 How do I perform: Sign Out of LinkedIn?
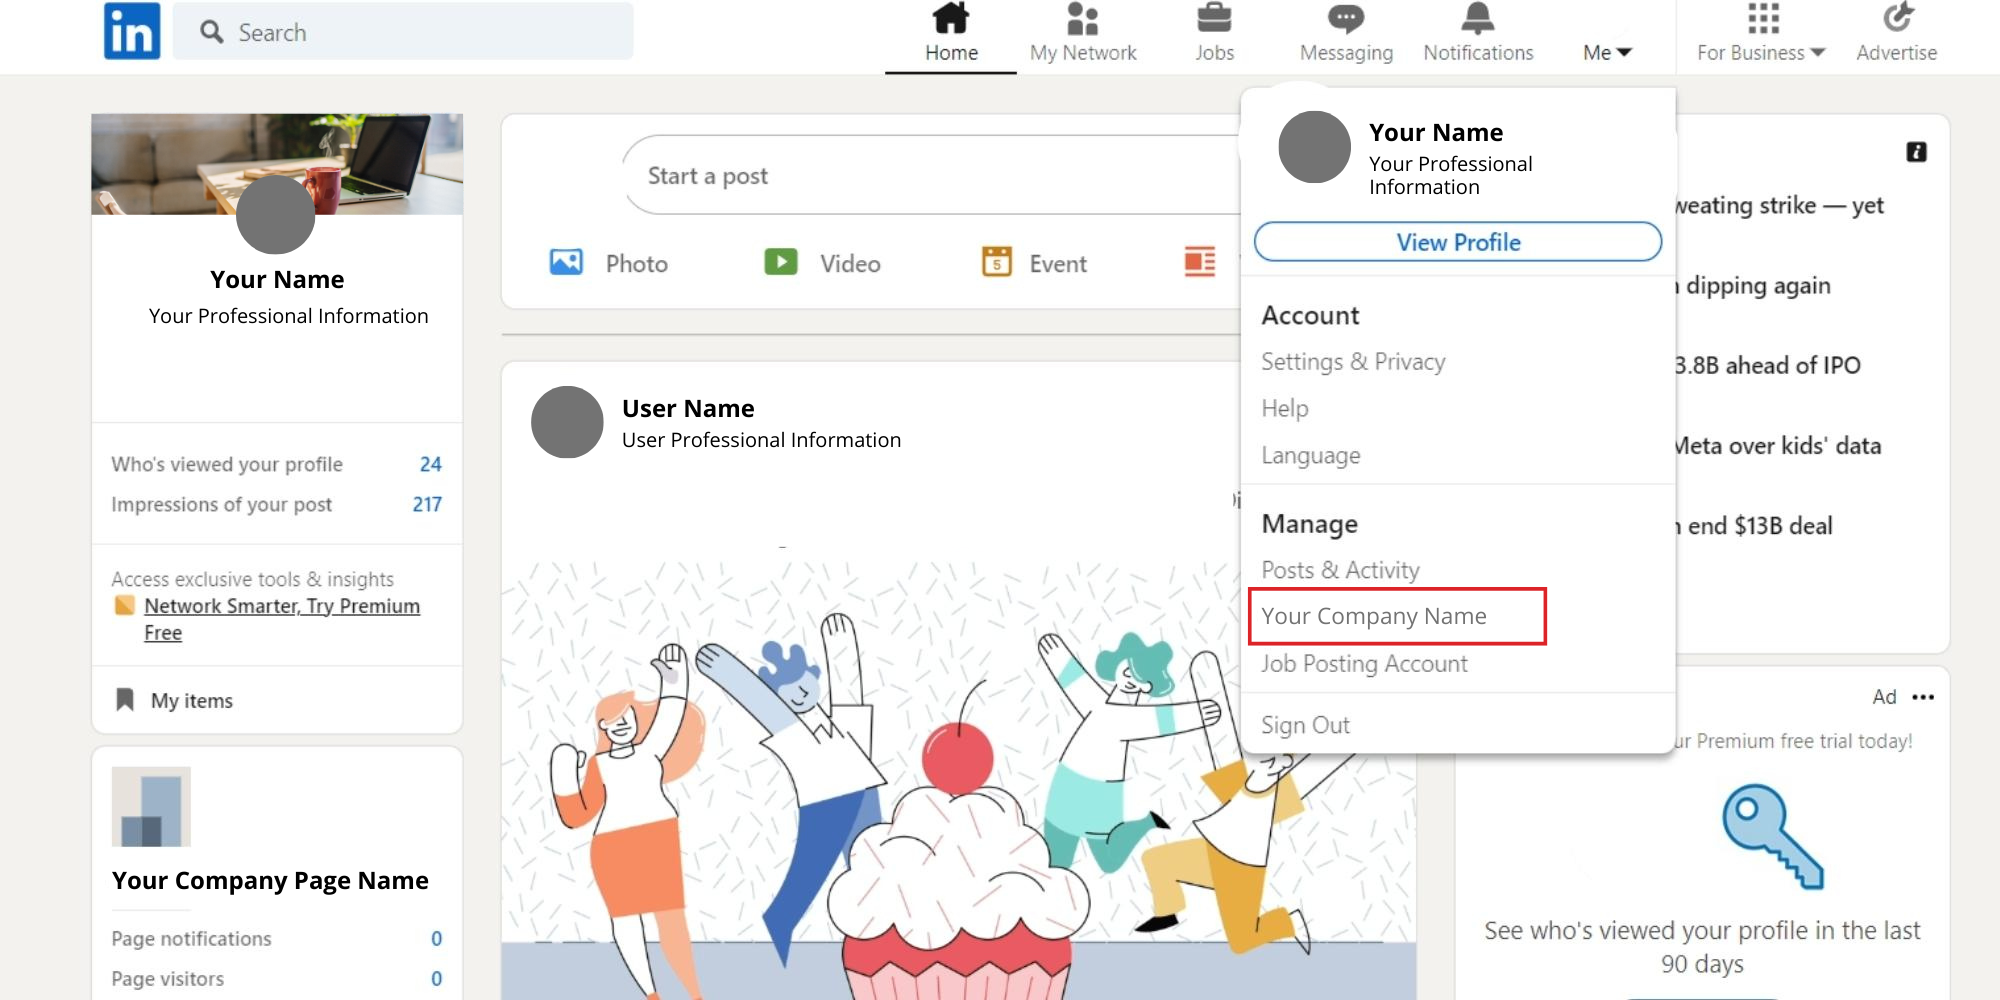[1305, 724]
